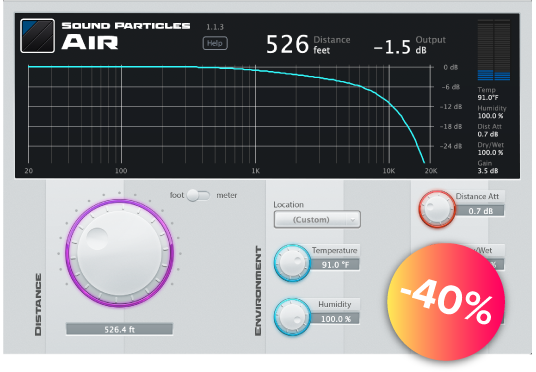
Task: Click the frequency response curve graph
Action: [229, 114]
